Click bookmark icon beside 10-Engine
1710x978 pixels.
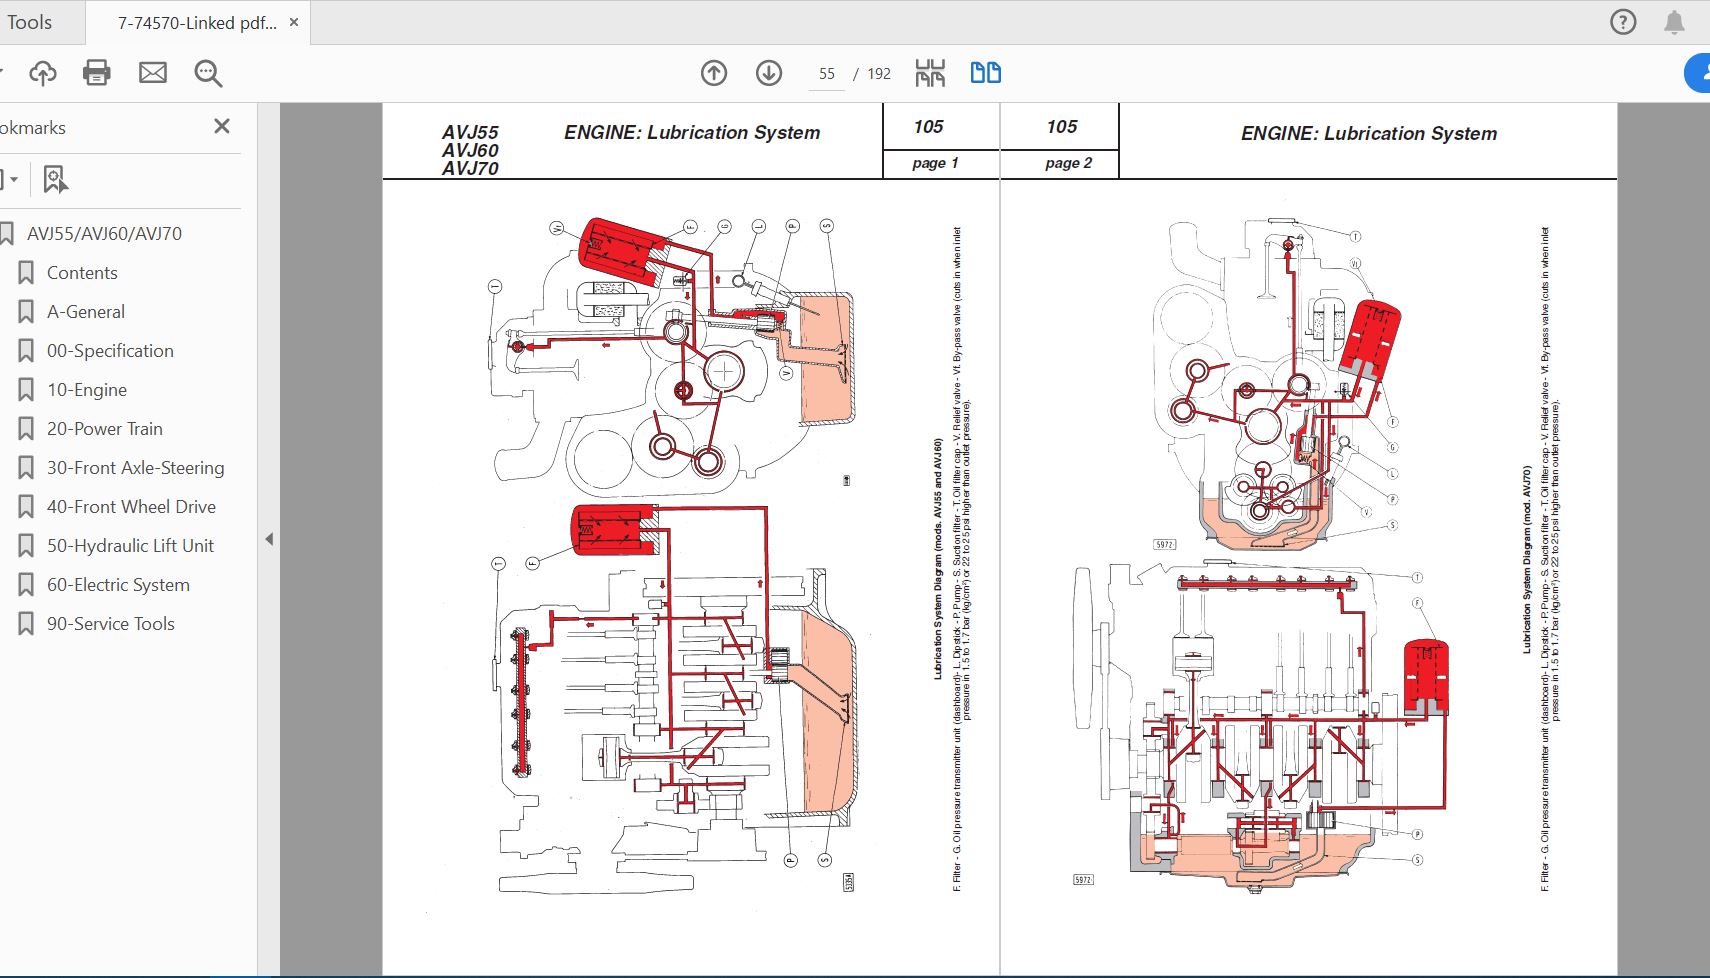(26, 390)
